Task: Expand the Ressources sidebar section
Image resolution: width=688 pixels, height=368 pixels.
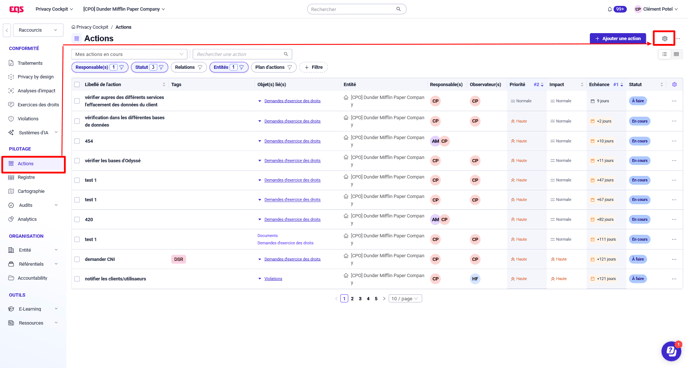Action: click(x=56, y=323)
